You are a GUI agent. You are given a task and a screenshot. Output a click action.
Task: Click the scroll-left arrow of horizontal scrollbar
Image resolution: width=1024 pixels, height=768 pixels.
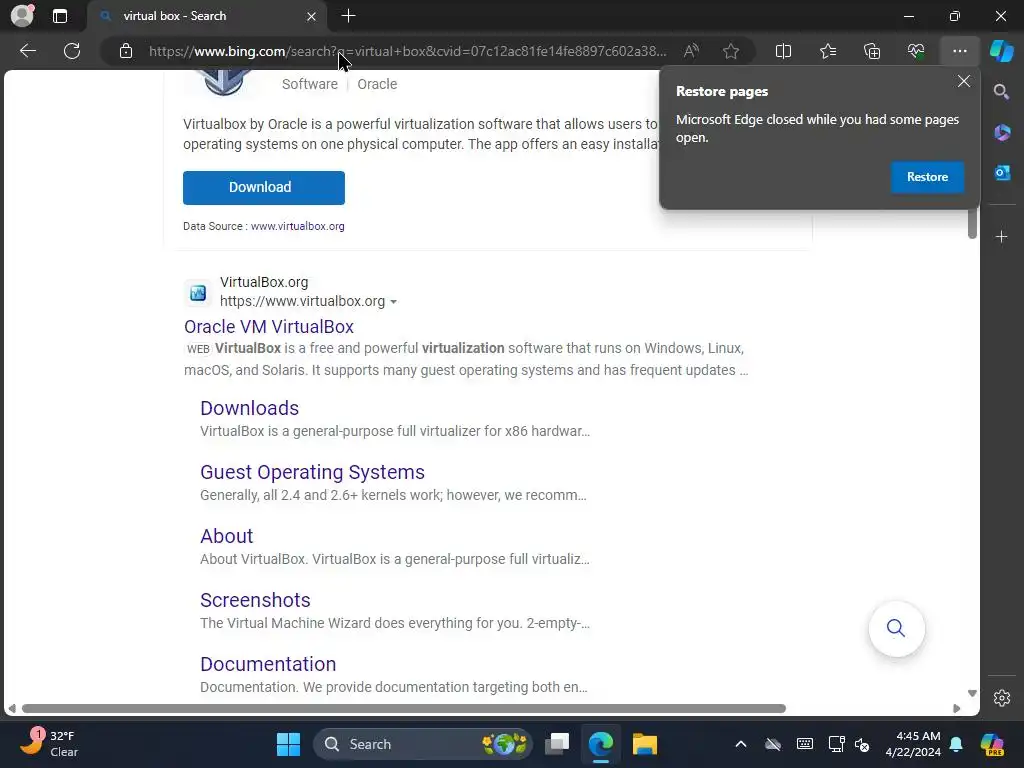point(12,709)
